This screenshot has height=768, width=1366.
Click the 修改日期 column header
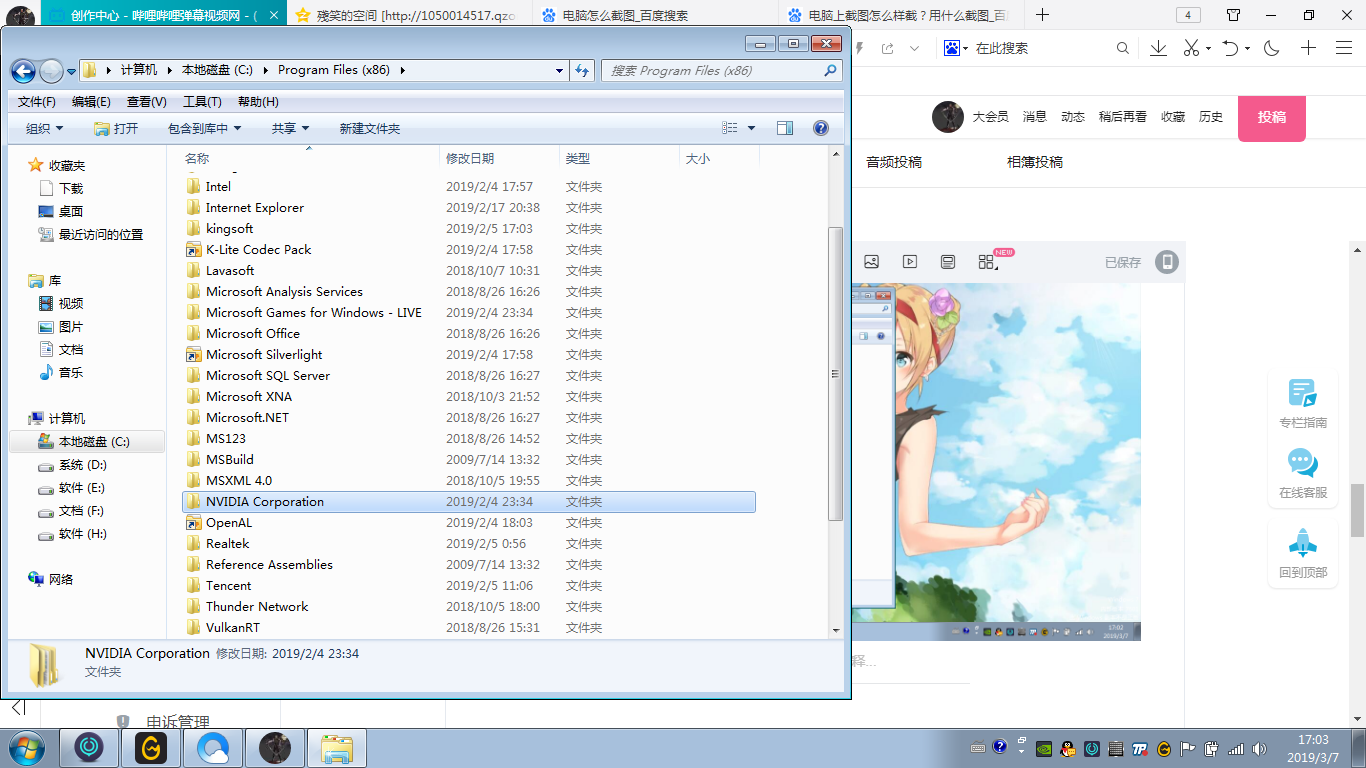pyautogui.click(x=499, y=158)
